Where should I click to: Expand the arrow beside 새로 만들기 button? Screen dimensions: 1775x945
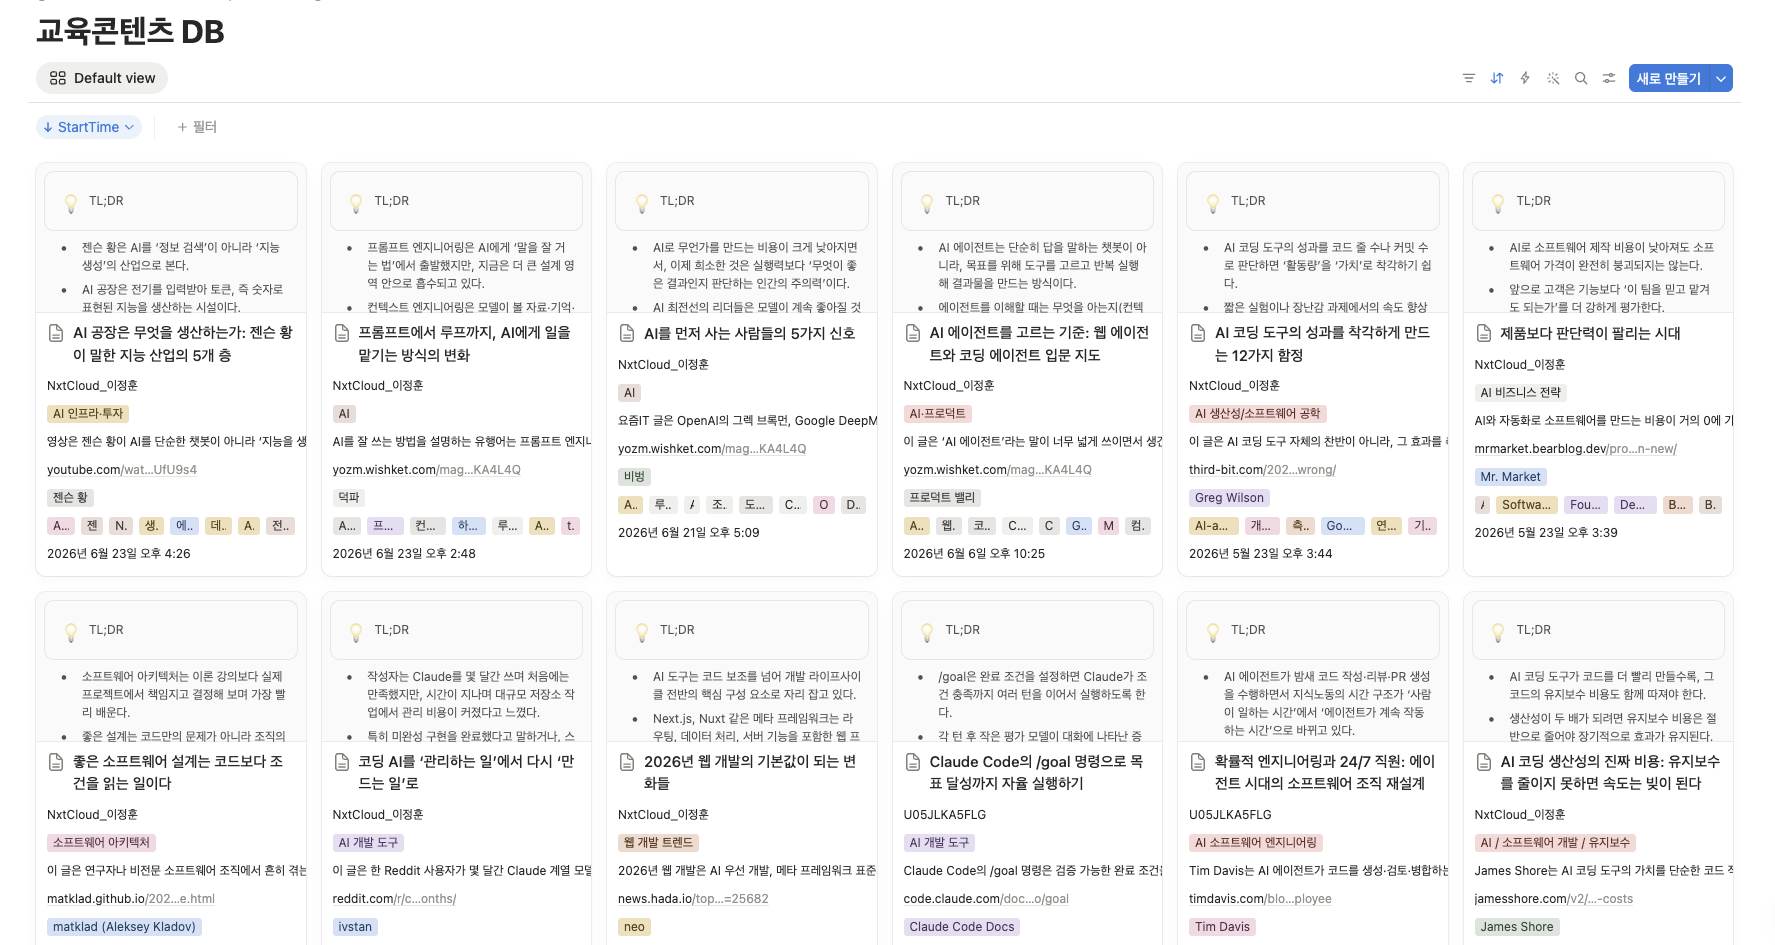click(x=1721, y=78)
